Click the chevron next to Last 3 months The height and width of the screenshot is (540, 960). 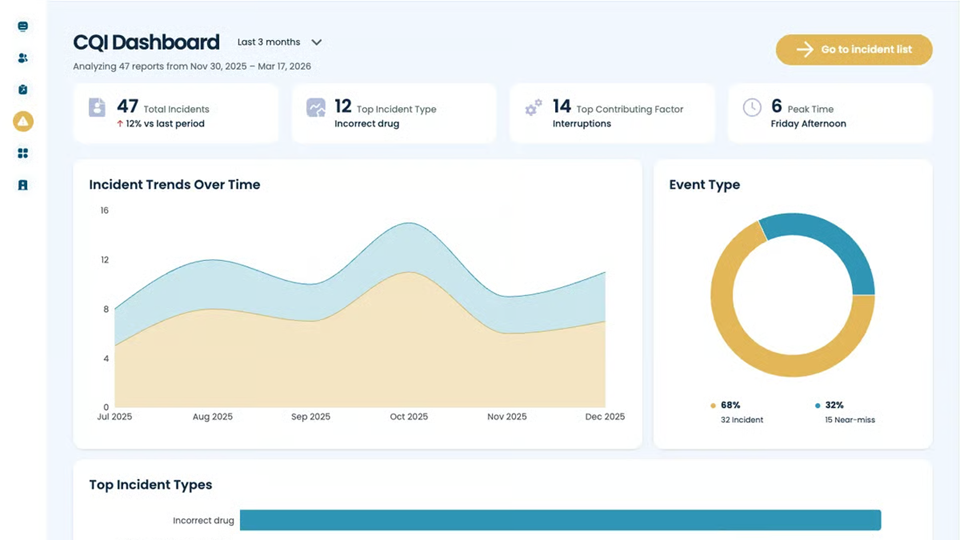(x=317, y=43)
